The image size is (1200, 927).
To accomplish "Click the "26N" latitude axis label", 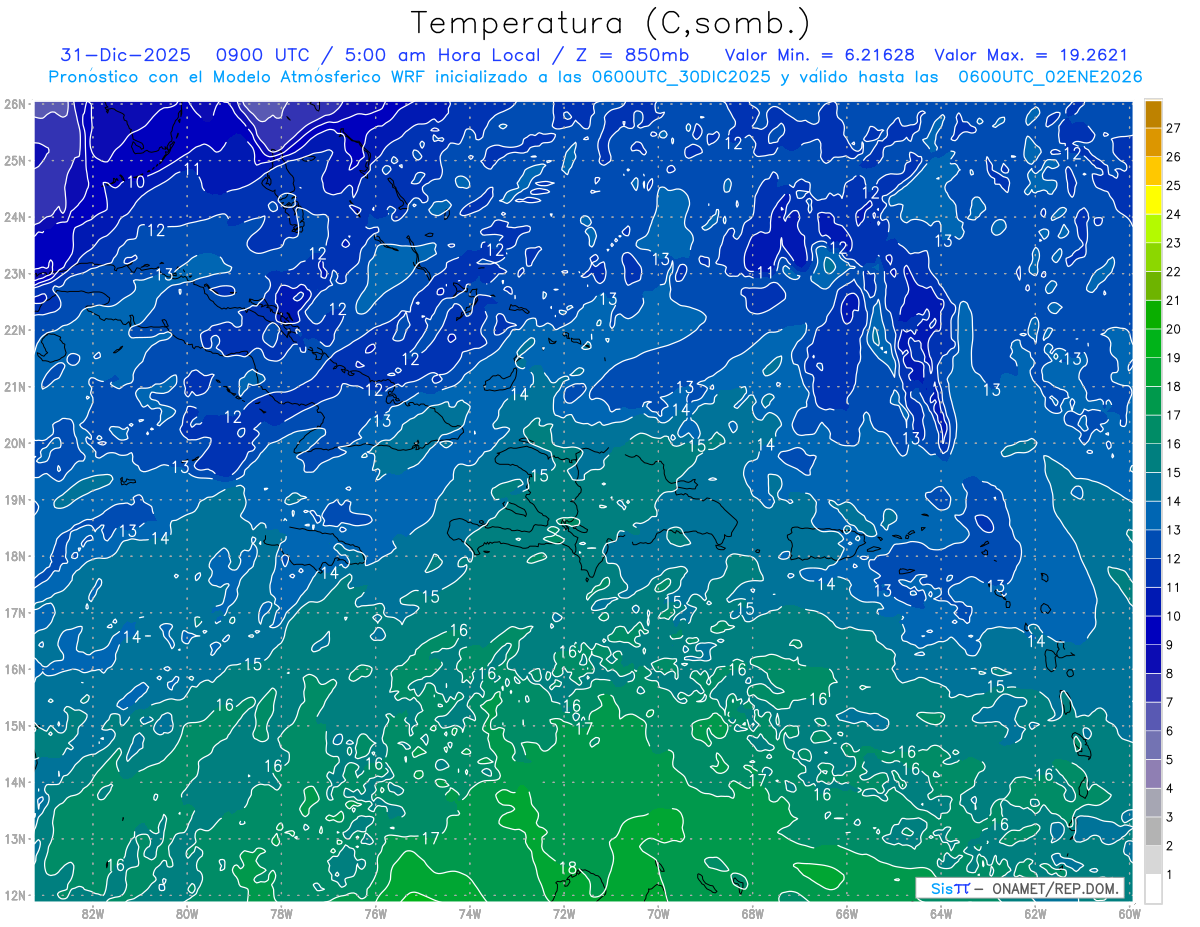I will 15,104.
